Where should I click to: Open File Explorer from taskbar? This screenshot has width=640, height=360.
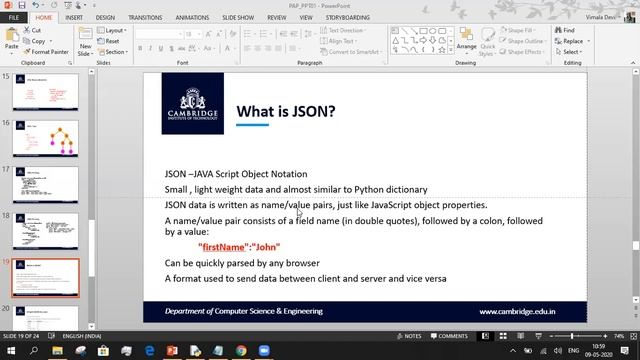coord(58,351)
